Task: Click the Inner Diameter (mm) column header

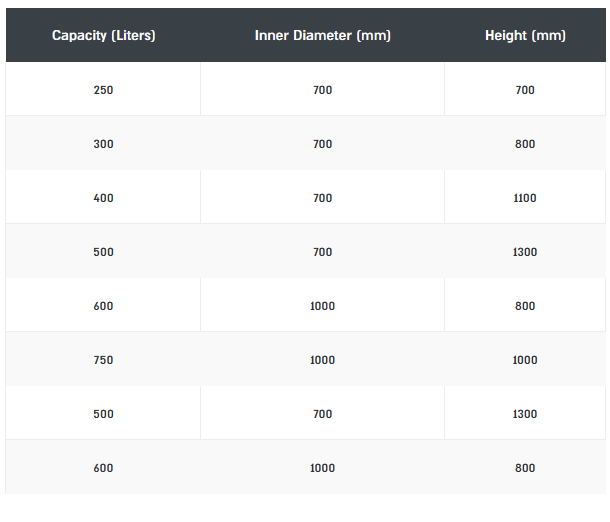Action: click(x=322, y=36)
